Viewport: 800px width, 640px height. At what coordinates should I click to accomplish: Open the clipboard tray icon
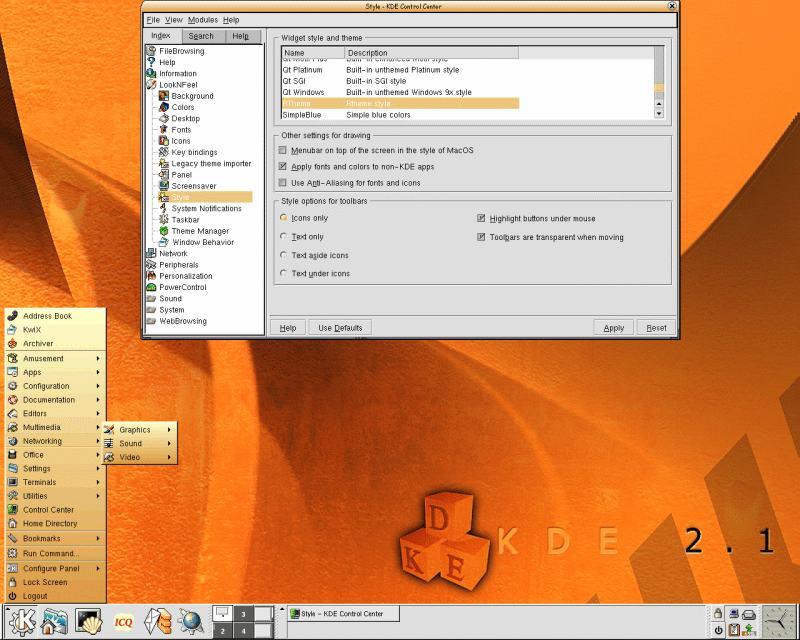coord(734,630)
